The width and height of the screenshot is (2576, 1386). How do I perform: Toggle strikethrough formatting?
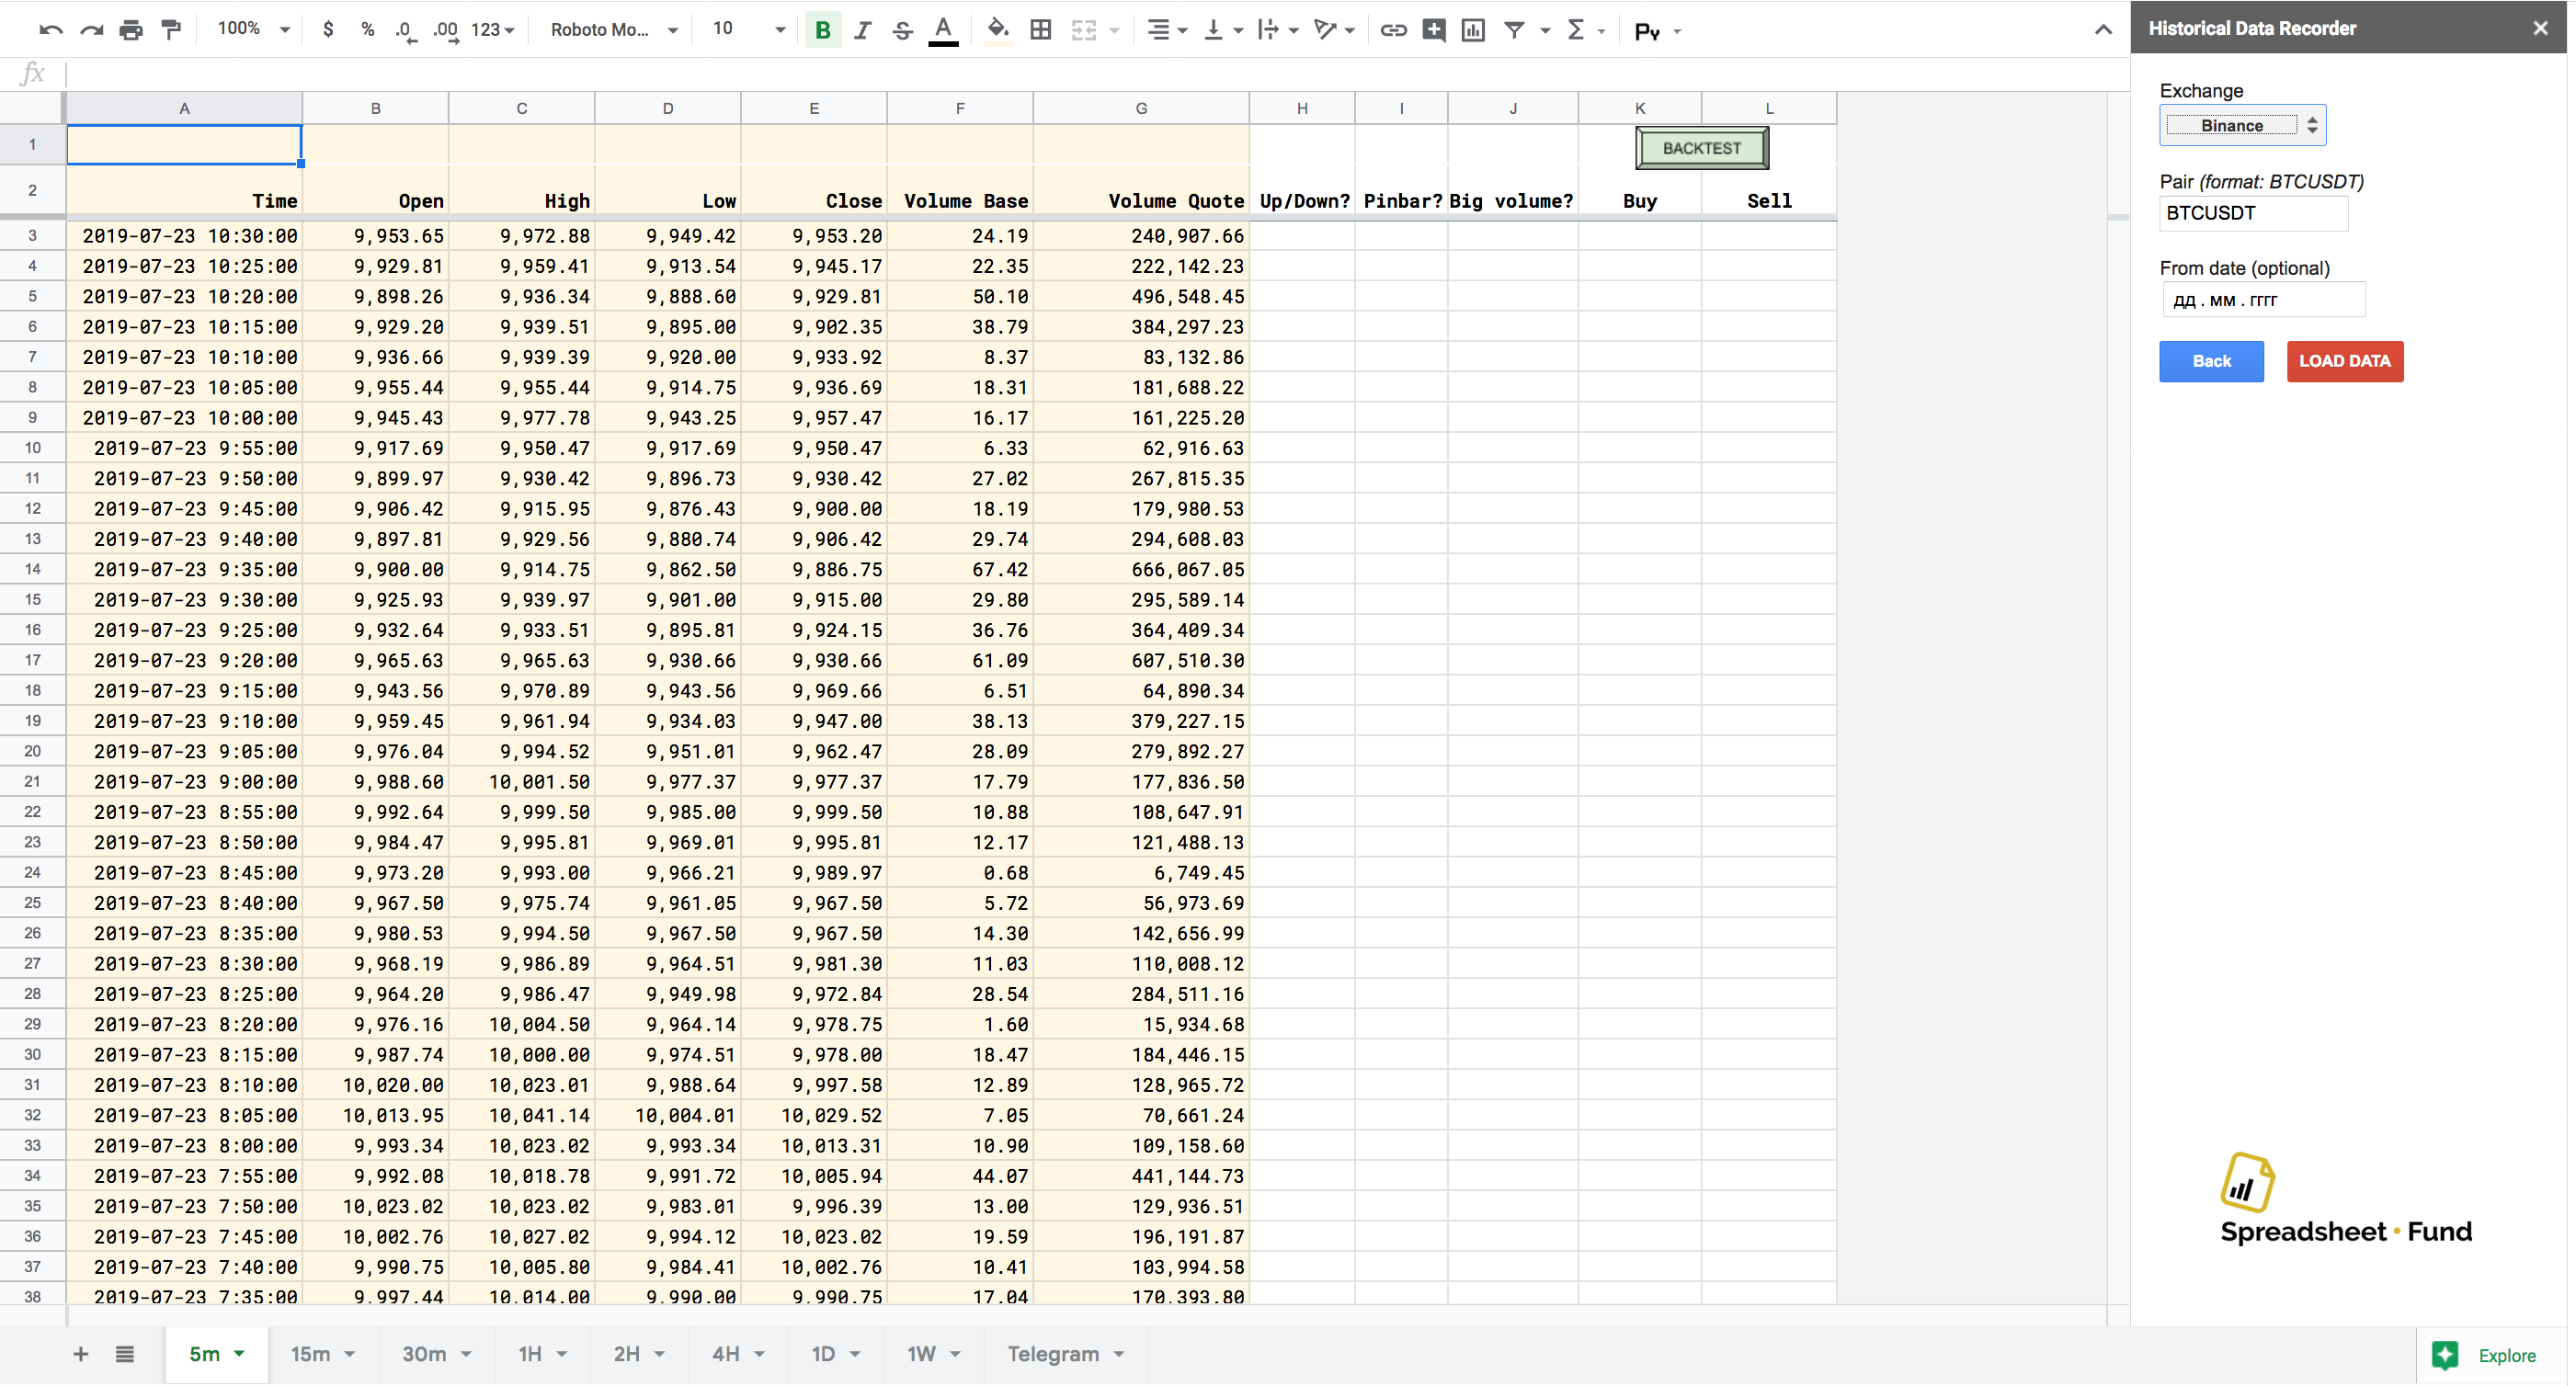(x=902, y=30)
